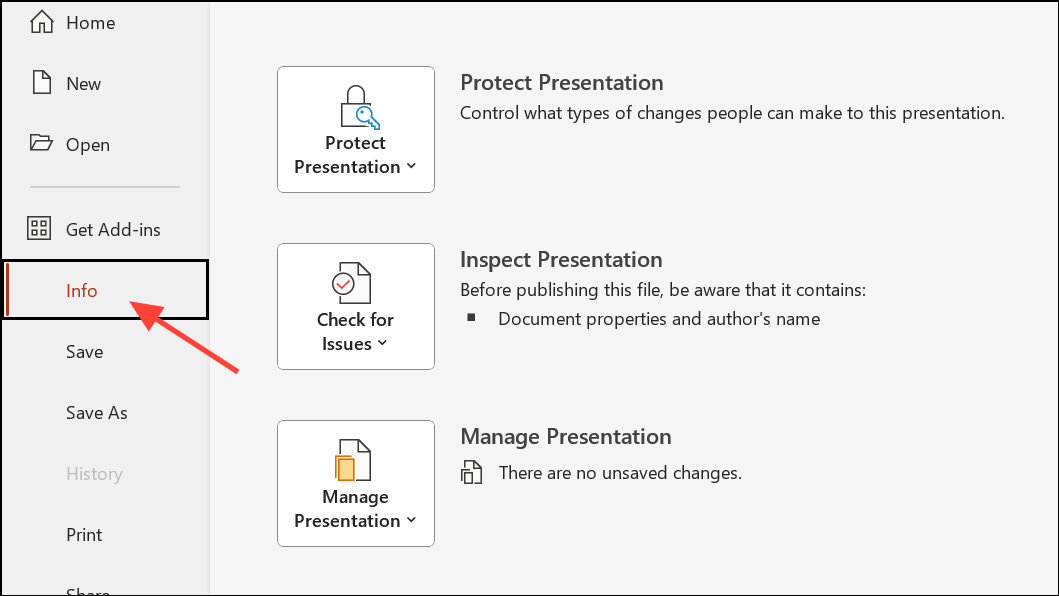Choose Save from the backstage menu
The image size is (1059, 596).
(x=84, y=351)
